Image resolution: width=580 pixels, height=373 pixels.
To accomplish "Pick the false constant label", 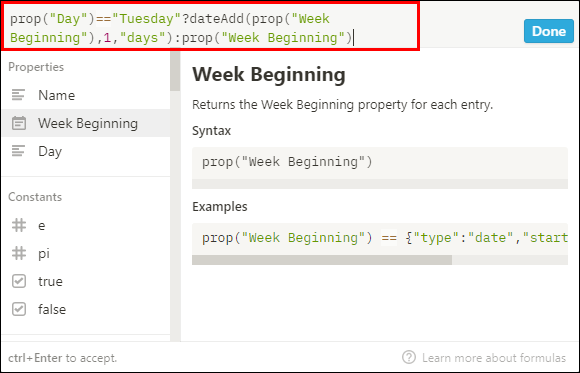I will pos(52,309).
